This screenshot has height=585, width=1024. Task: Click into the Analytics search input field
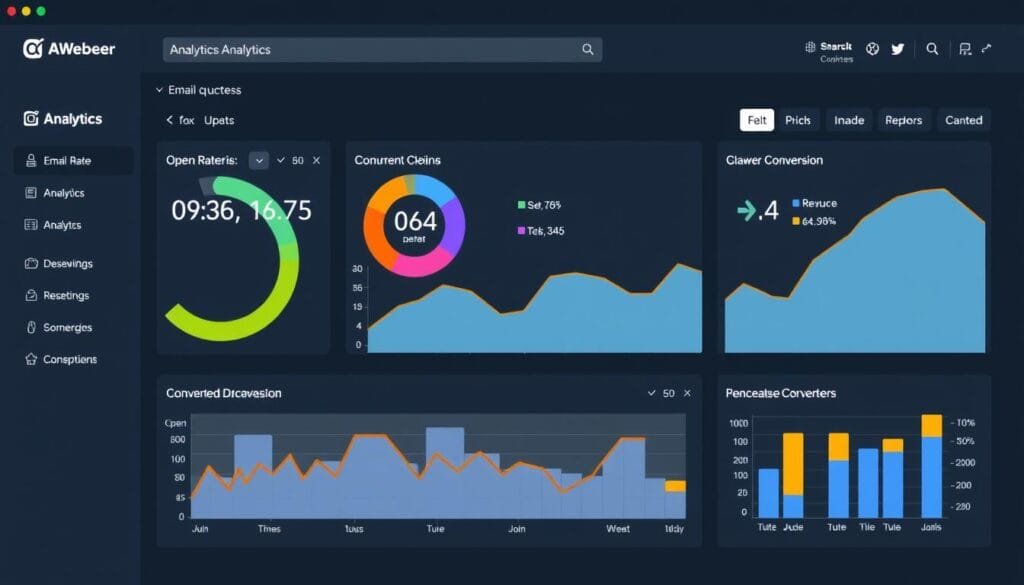(370, 49)
